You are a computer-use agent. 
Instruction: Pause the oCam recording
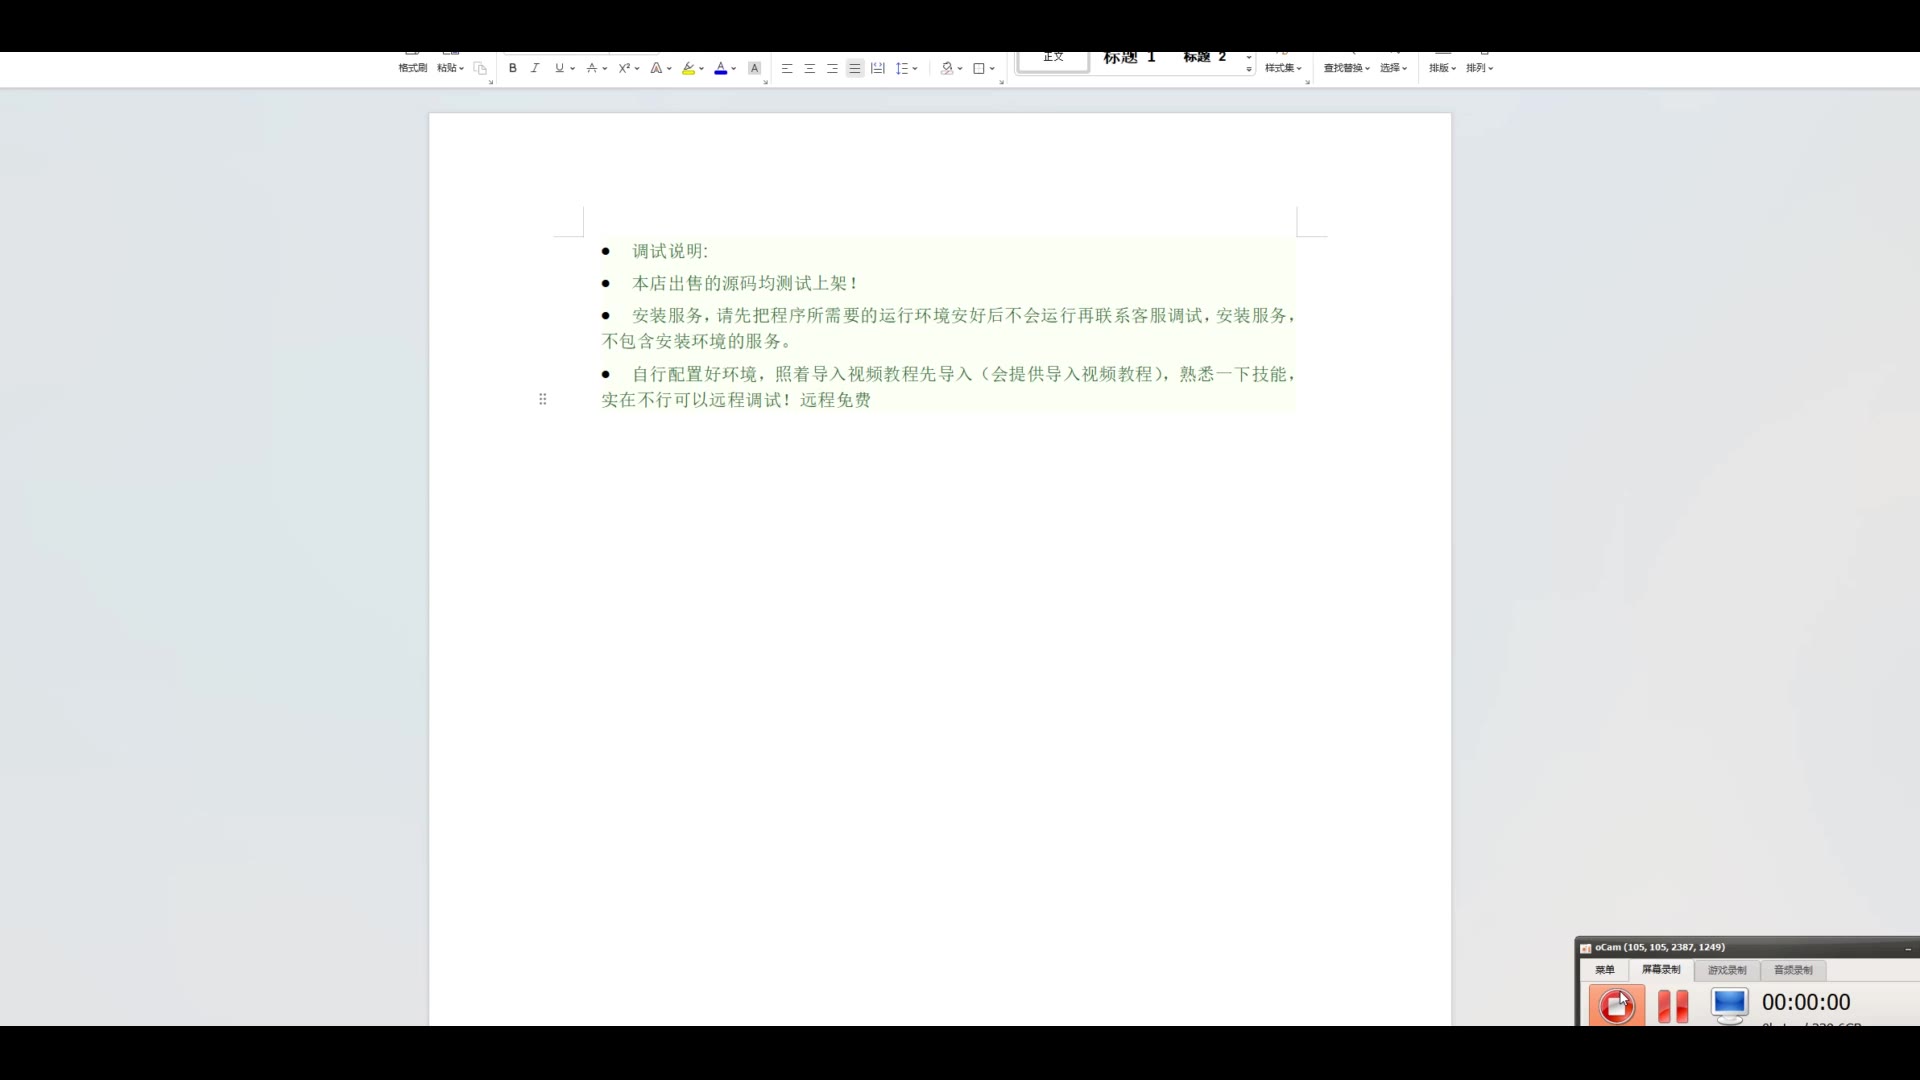1673,1005
